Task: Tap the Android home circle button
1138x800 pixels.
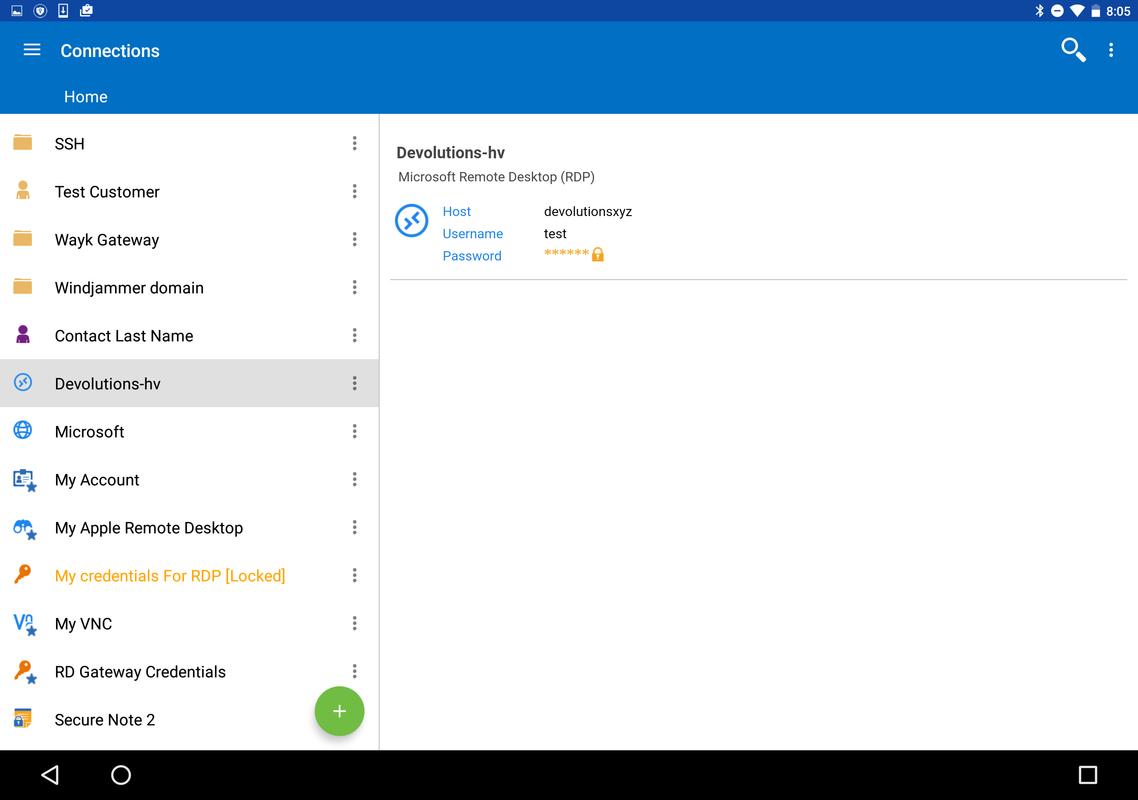Action: pyautogui.click(x=120, y=775)
